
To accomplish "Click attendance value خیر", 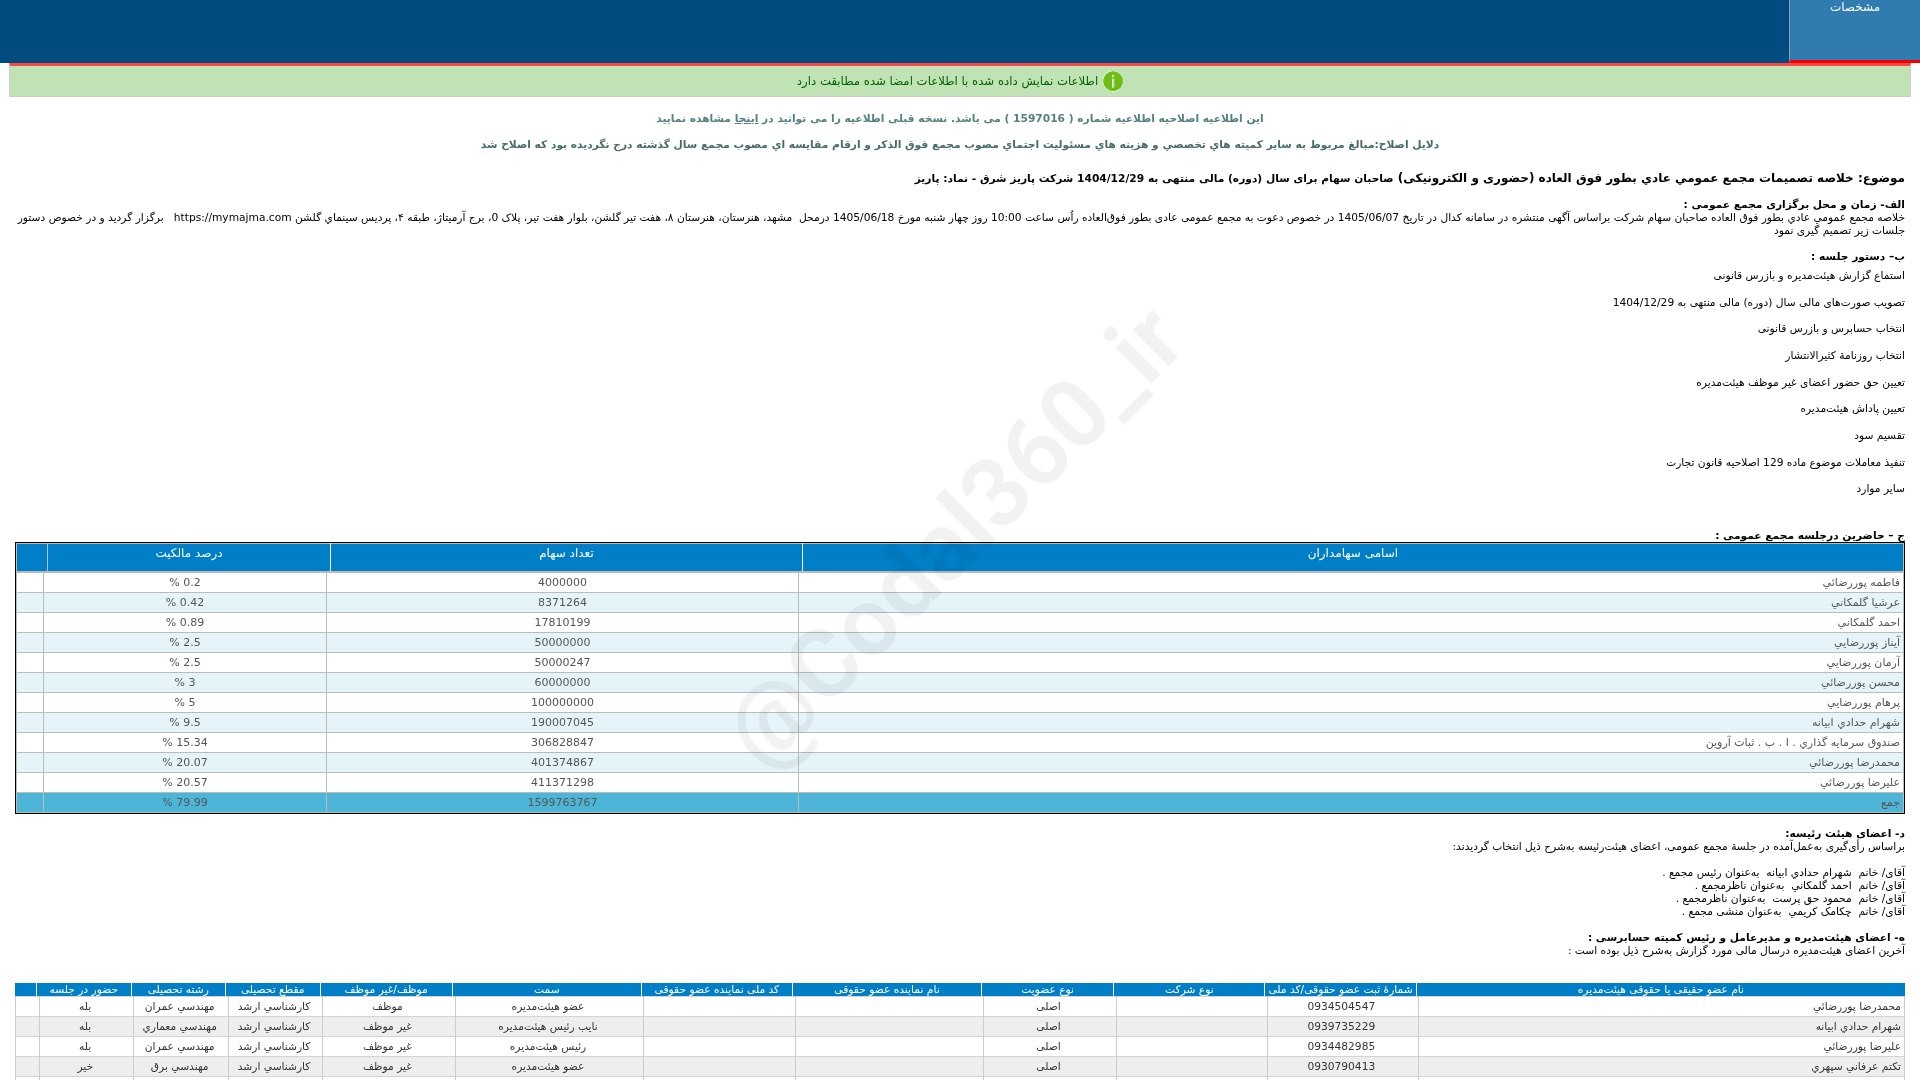I will pyautogui.click(x=85, y=1067).
